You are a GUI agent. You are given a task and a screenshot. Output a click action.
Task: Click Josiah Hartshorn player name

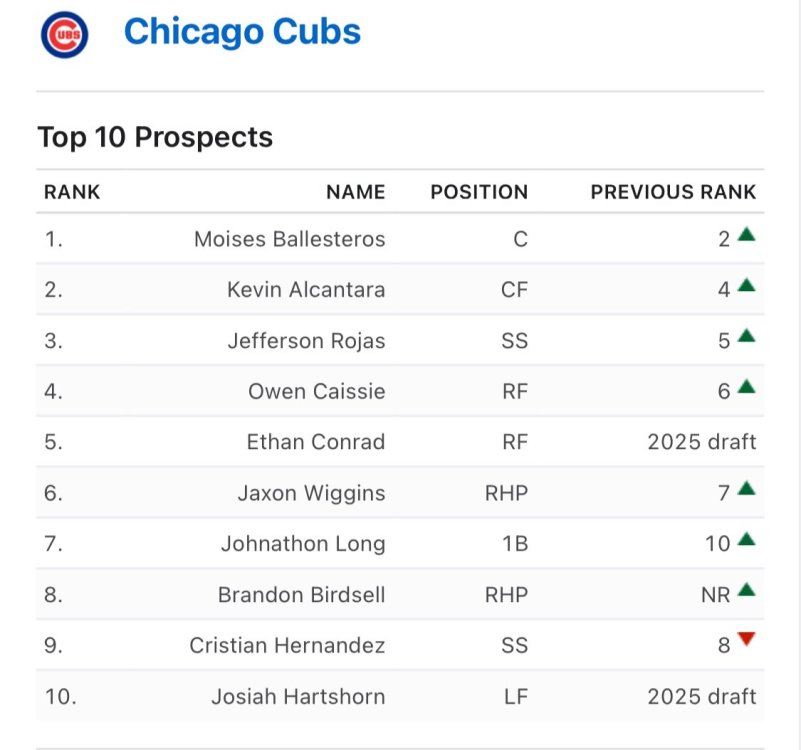298,697
